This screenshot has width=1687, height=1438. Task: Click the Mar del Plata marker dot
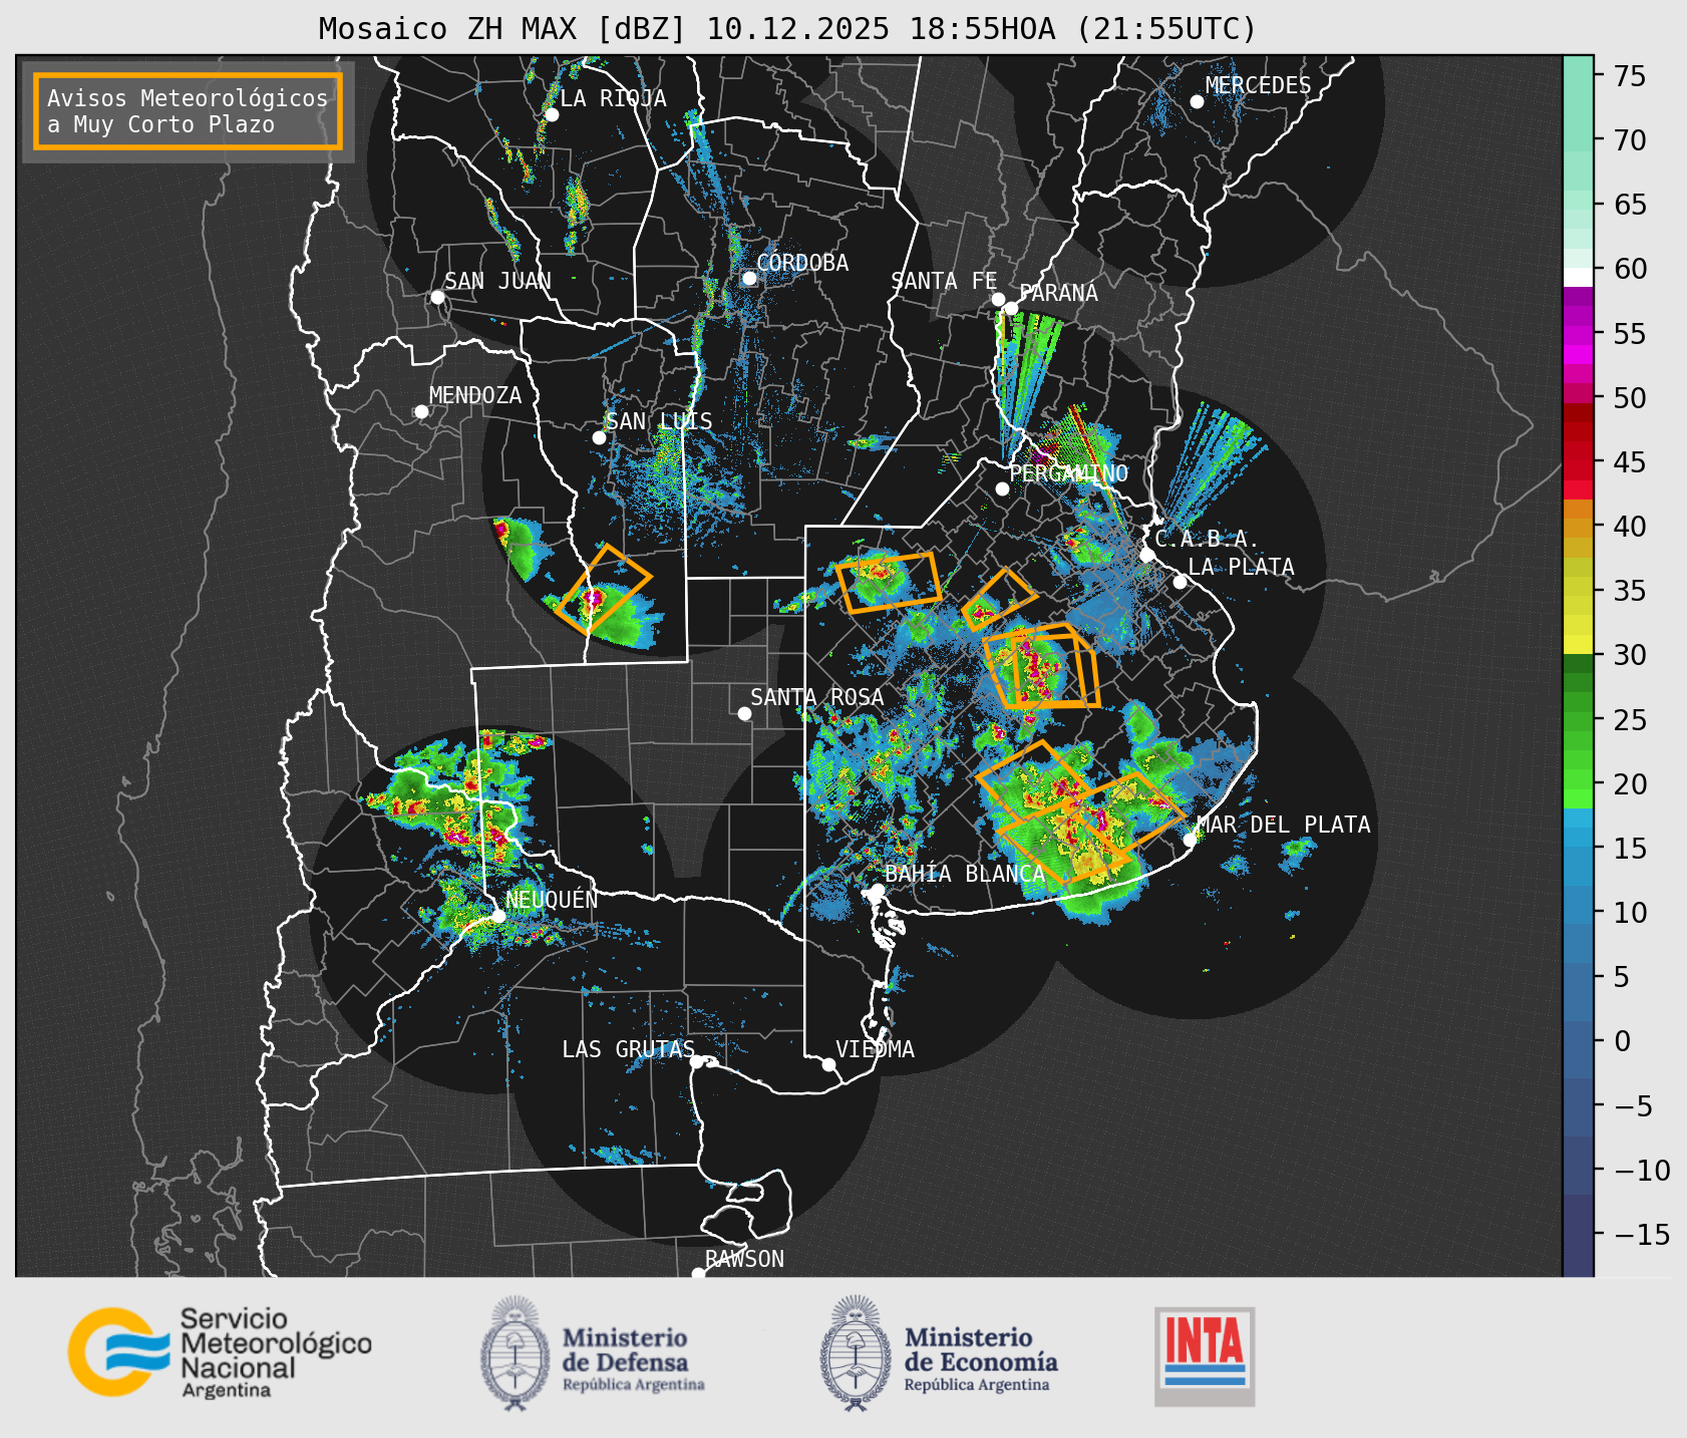pyautogui.click(x=1189, y=840)
